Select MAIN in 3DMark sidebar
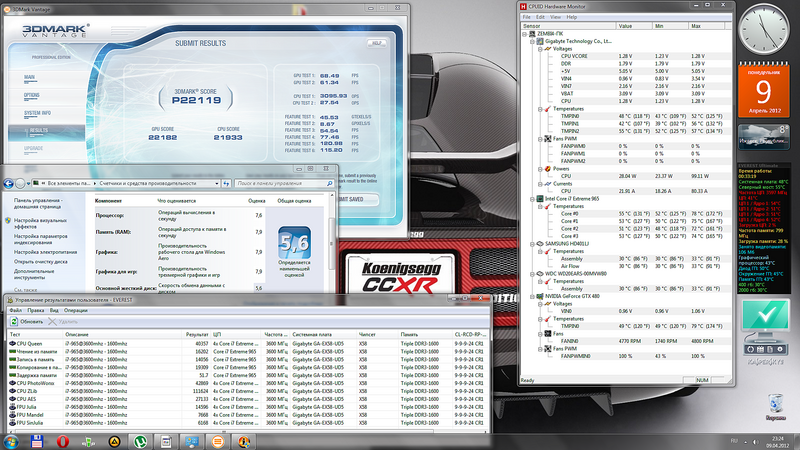800x450 pixels. pos(29,77)
